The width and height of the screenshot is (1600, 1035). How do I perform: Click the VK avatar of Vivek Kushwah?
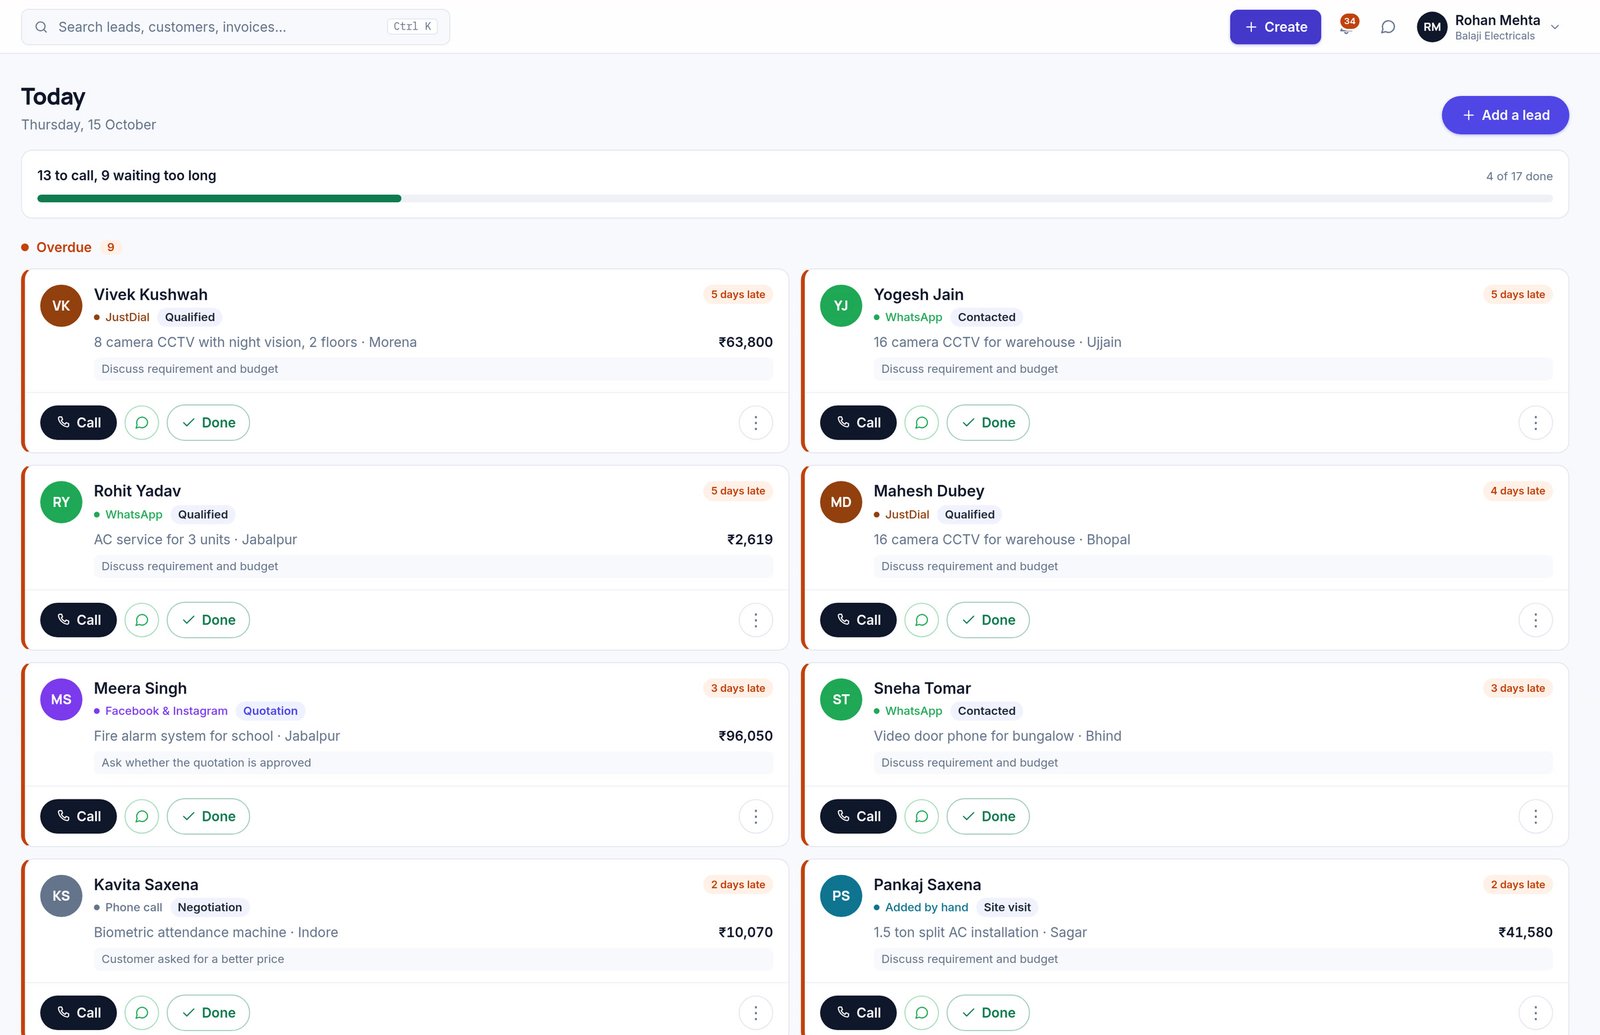tap(61, 306)
